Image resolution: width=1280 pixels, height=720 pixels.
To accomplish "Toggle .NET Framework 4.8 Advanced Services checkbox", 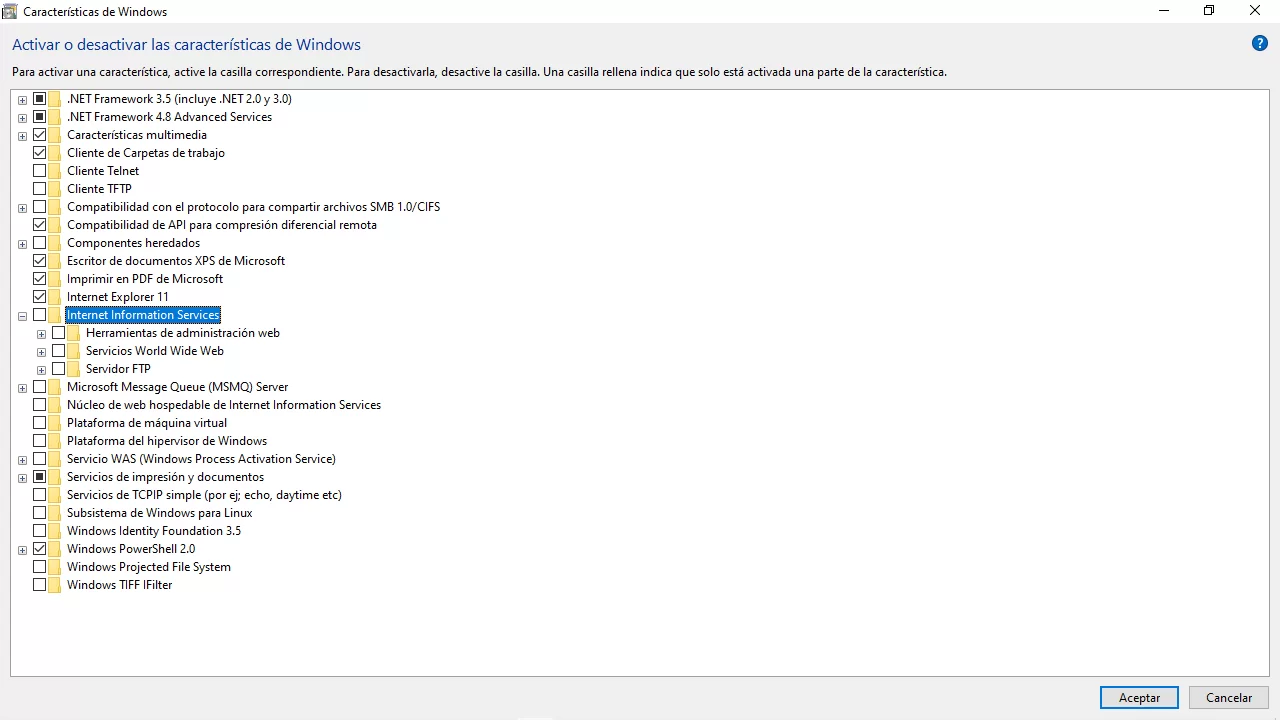I will point(40,117).
